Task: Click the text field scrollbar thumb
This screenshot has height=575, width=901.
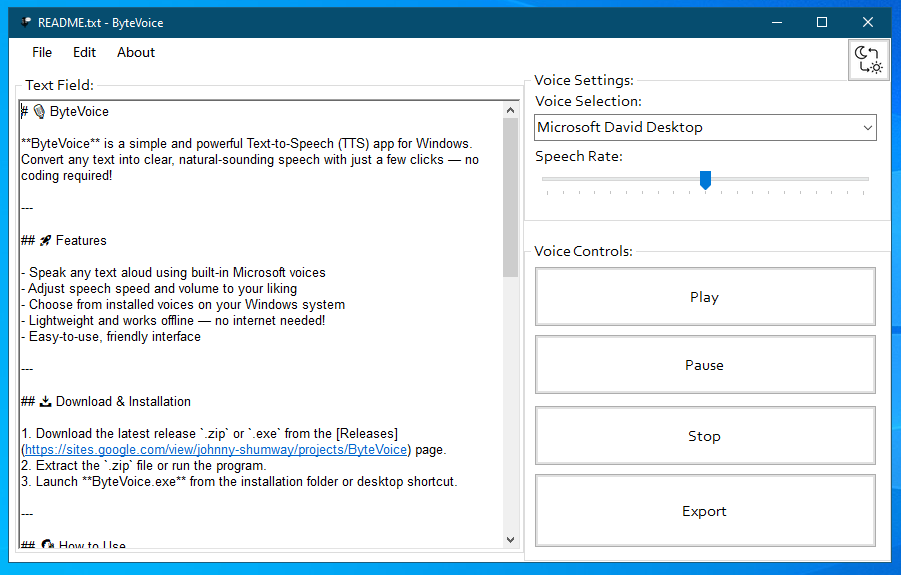Action: coord(510,198)
